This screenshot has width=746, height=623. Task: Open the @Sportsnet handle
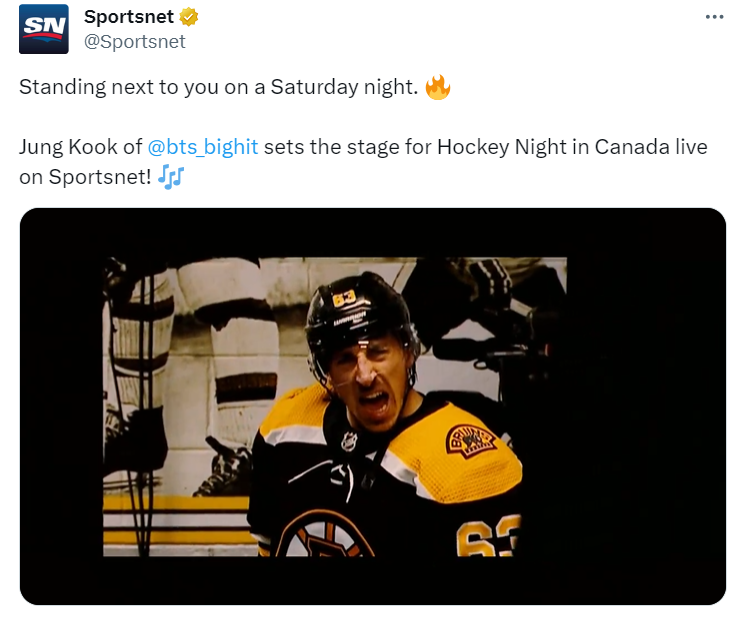[x=135, y=41]
